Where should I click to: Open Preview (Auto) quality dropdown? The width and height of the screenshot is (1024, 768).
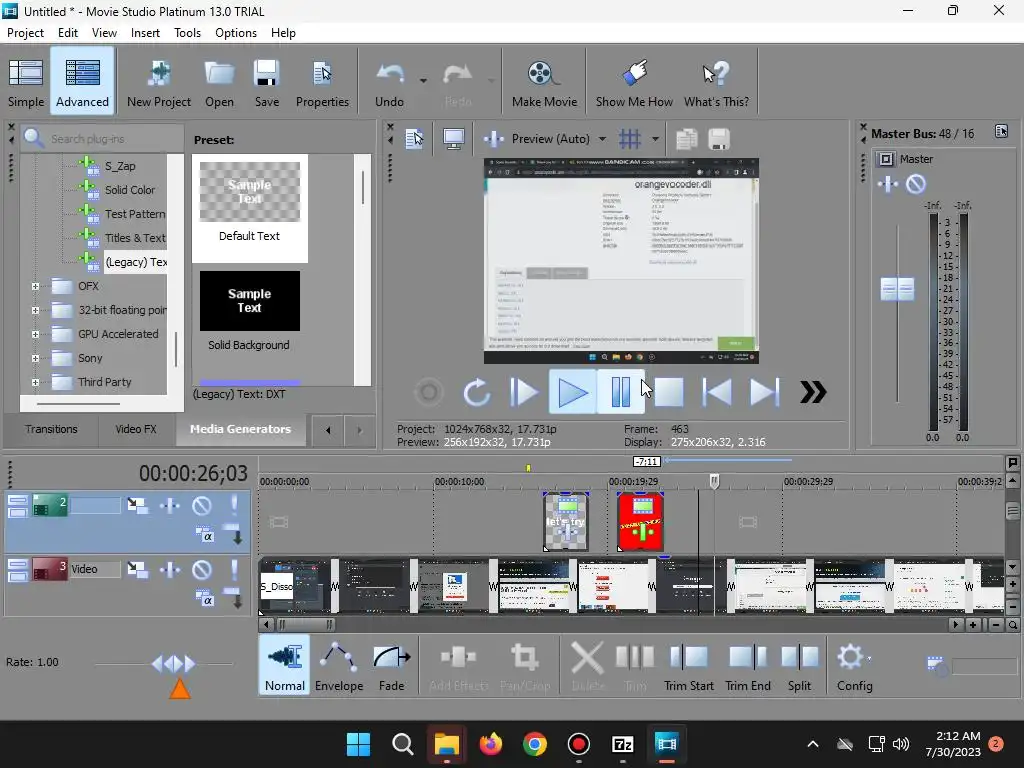pos(602,138)
